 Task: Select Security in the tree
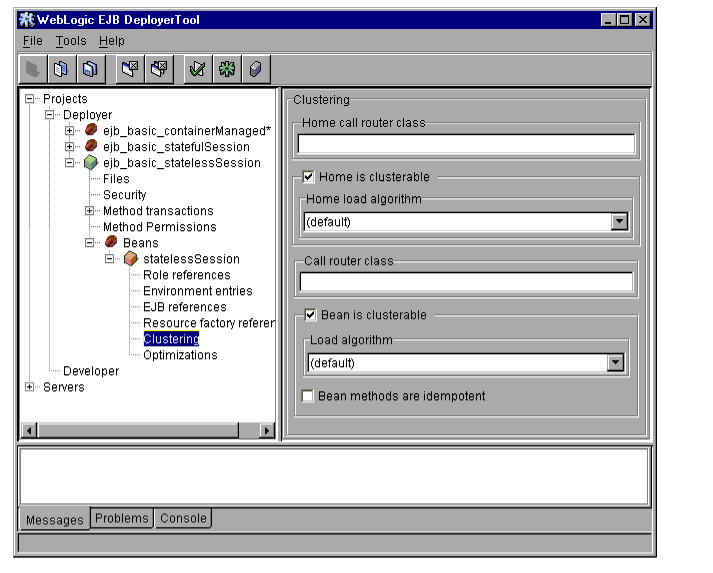tap(125, 195)
